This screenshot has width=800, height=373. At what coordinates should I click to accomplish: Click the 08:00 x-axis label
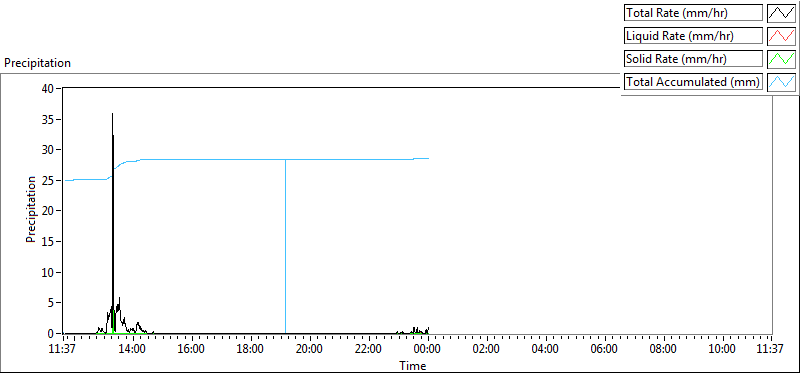664,349
